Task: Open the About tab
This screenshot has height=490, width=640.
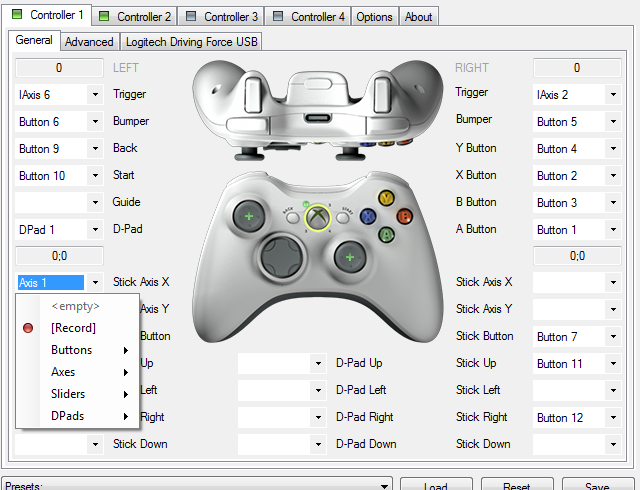Action: click(x=418, y=17)
